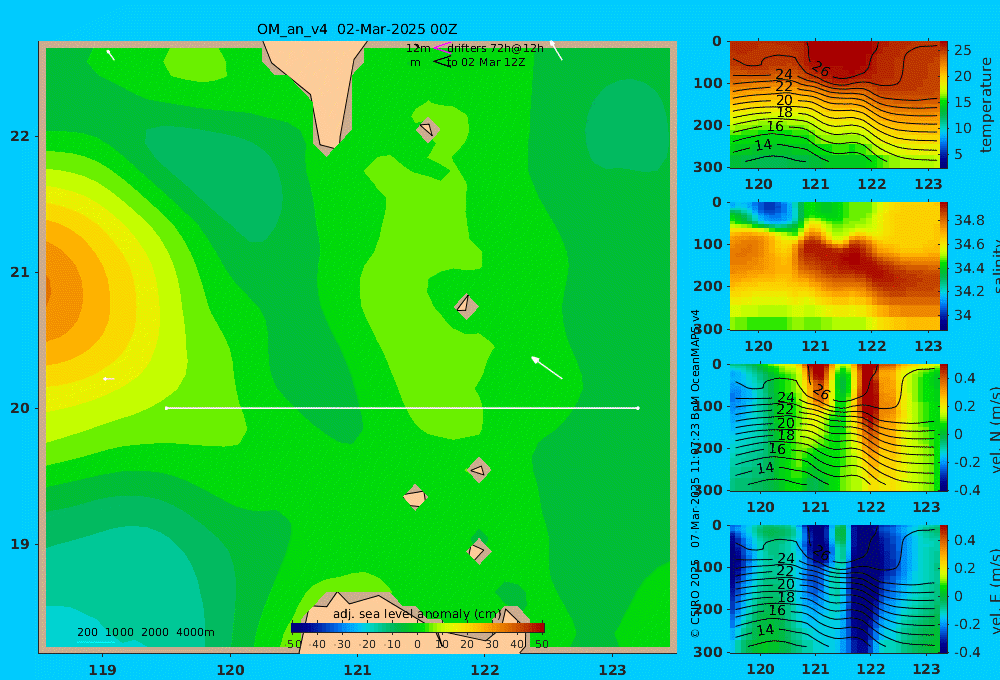Viewport: 1000px width, 680px height.
Task: Click the white current arrow east of 122°E near 20°N
Action: (547, 368)
